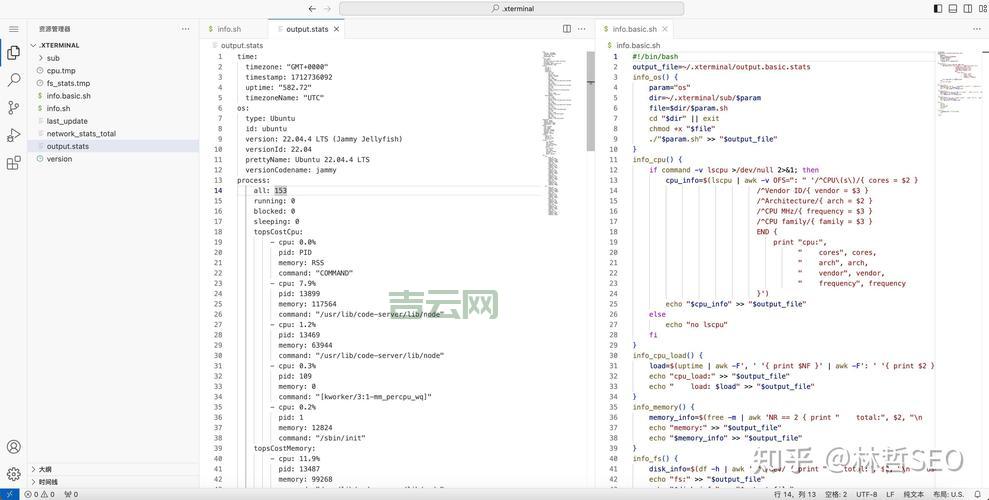Viewport: 989px width, 500px height.
Task: Click the UTF-8 encoding in status bar
Action: [x=867, y=494]
